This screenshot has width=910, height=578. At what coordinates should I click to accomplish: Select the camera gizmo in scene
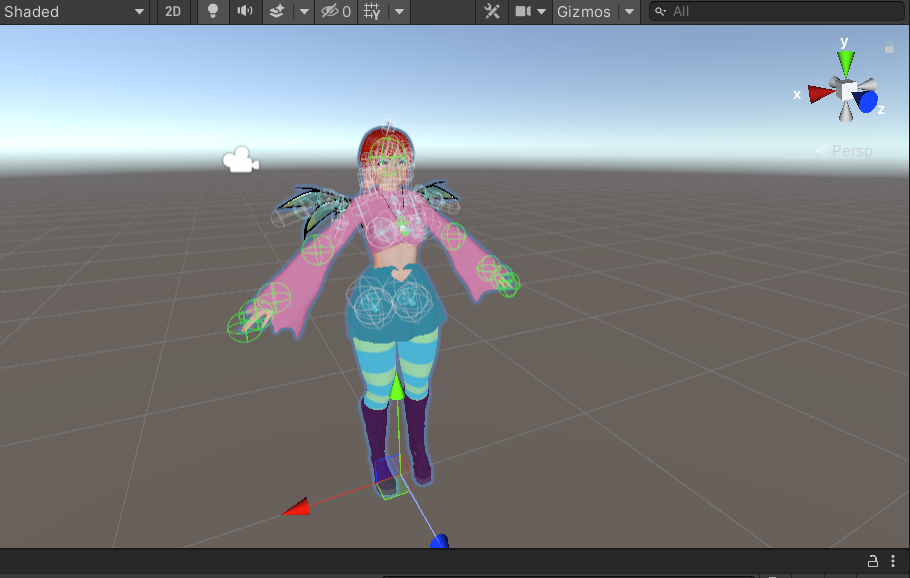241,160
